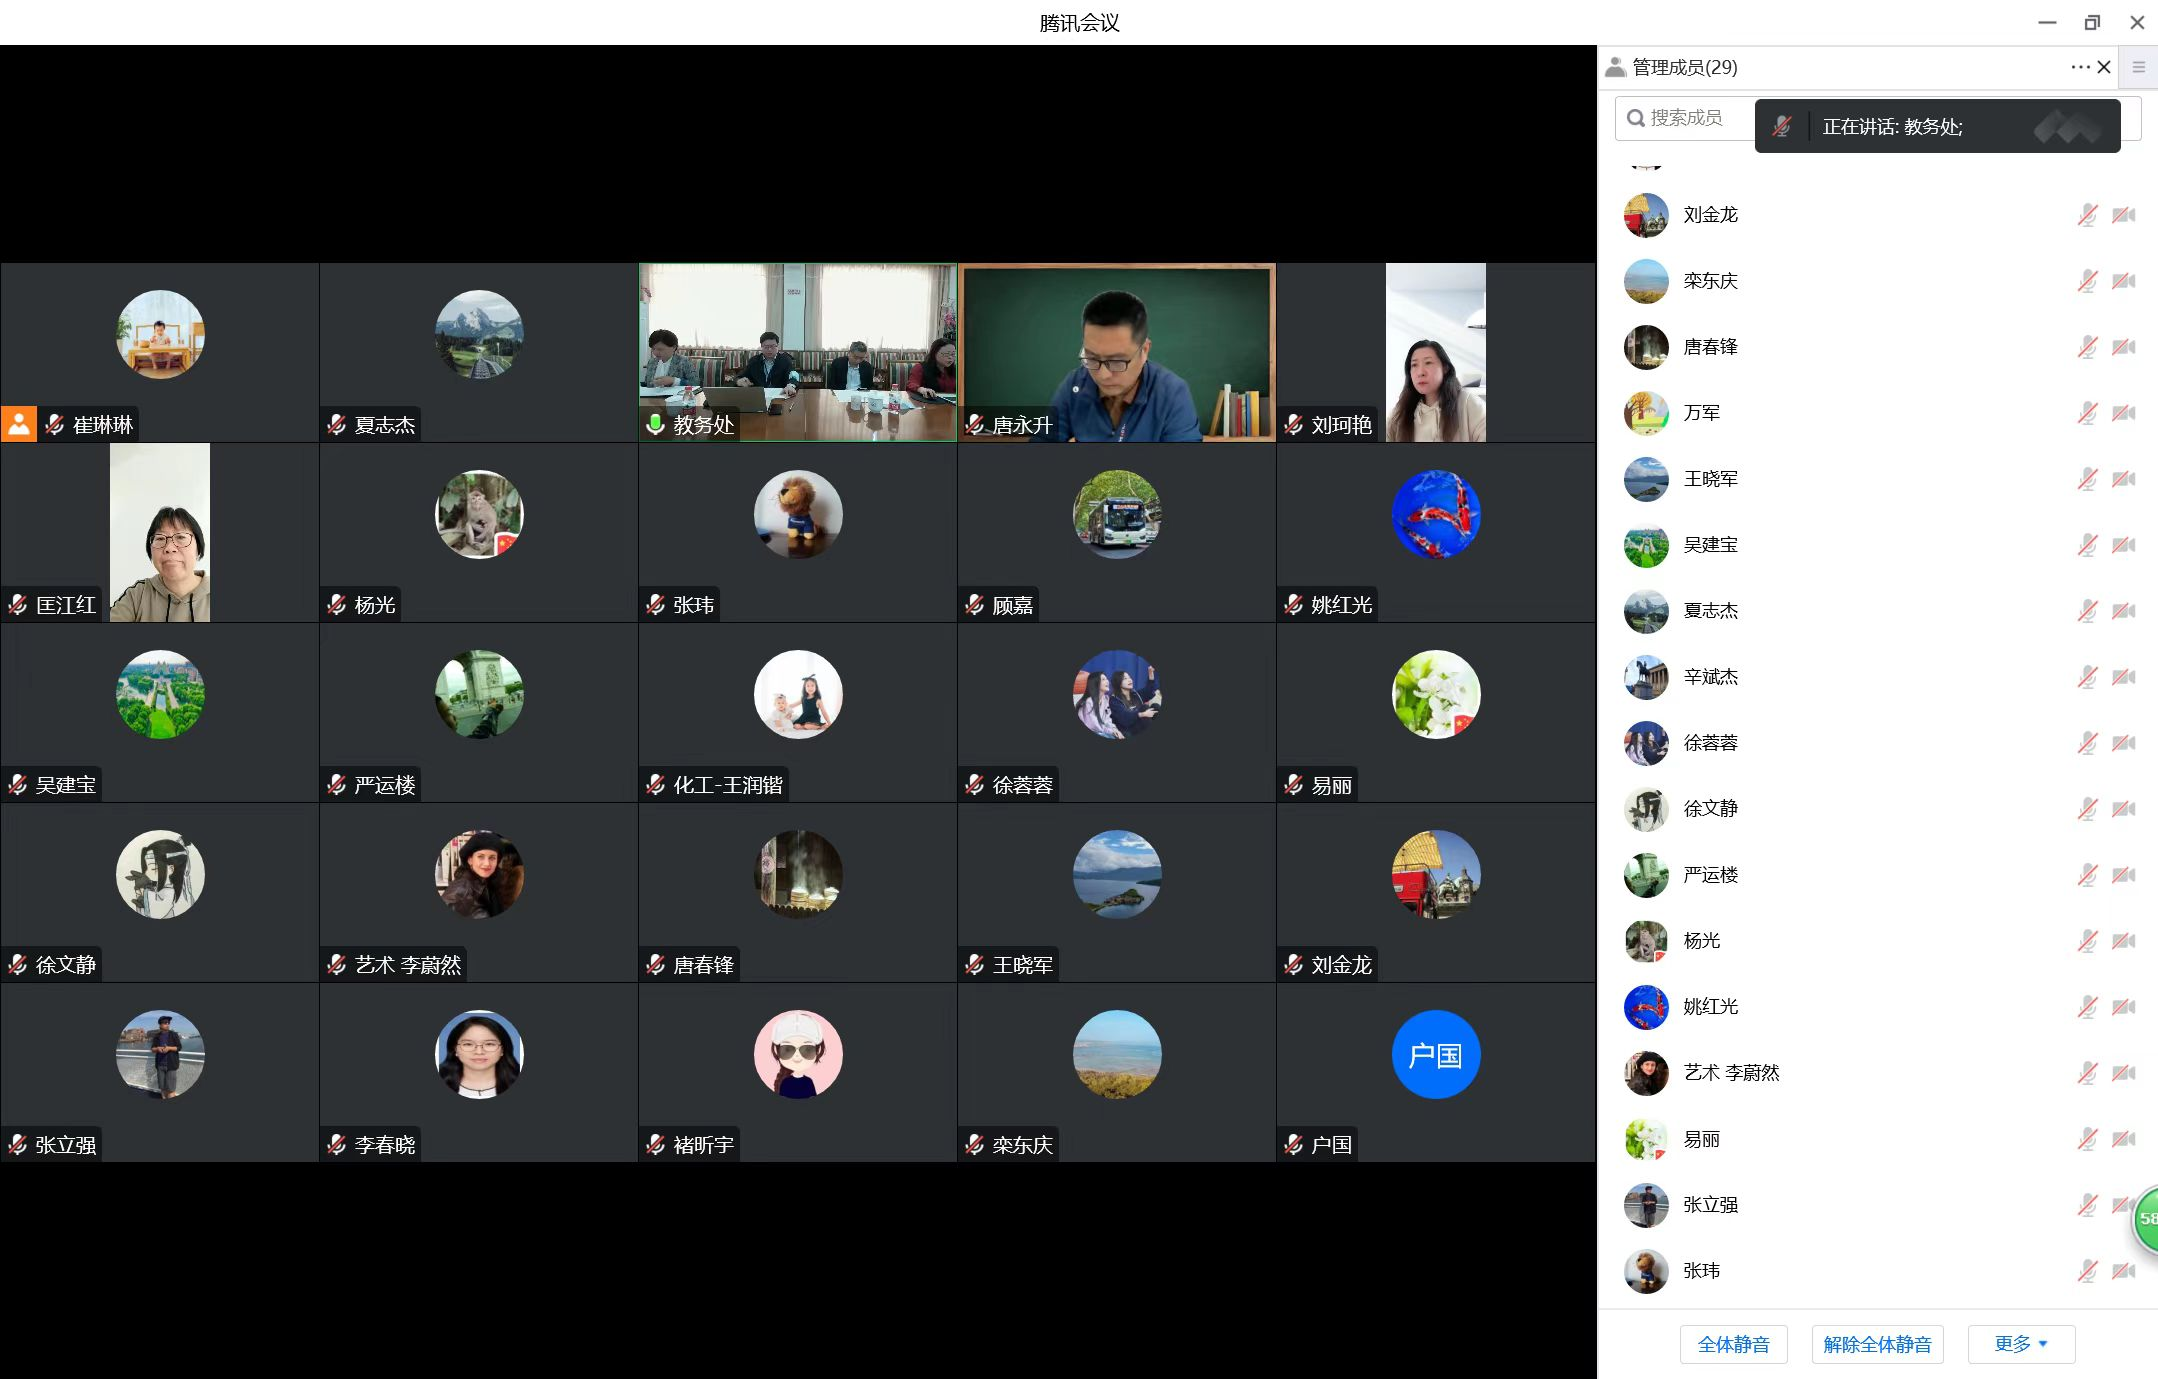Image resolution: width=2158 pixels, height=1379 pixels.
Task: Toggle 徐蓉蓉's microphone in member list
Action: tap(2087, 743)
